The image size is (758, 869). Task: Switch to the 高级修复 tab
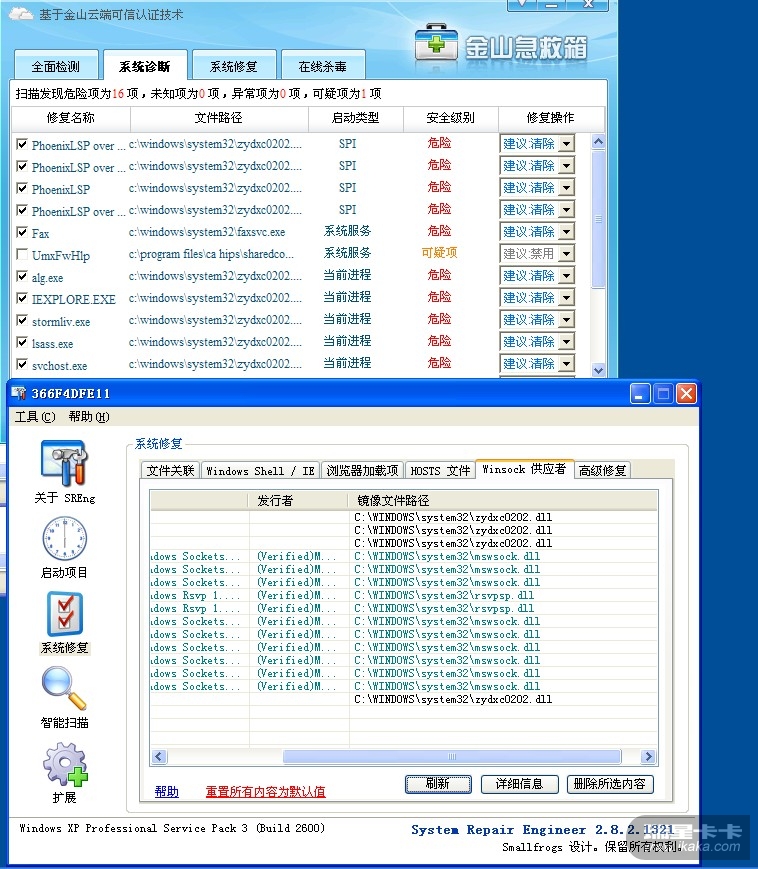[602, 471]
